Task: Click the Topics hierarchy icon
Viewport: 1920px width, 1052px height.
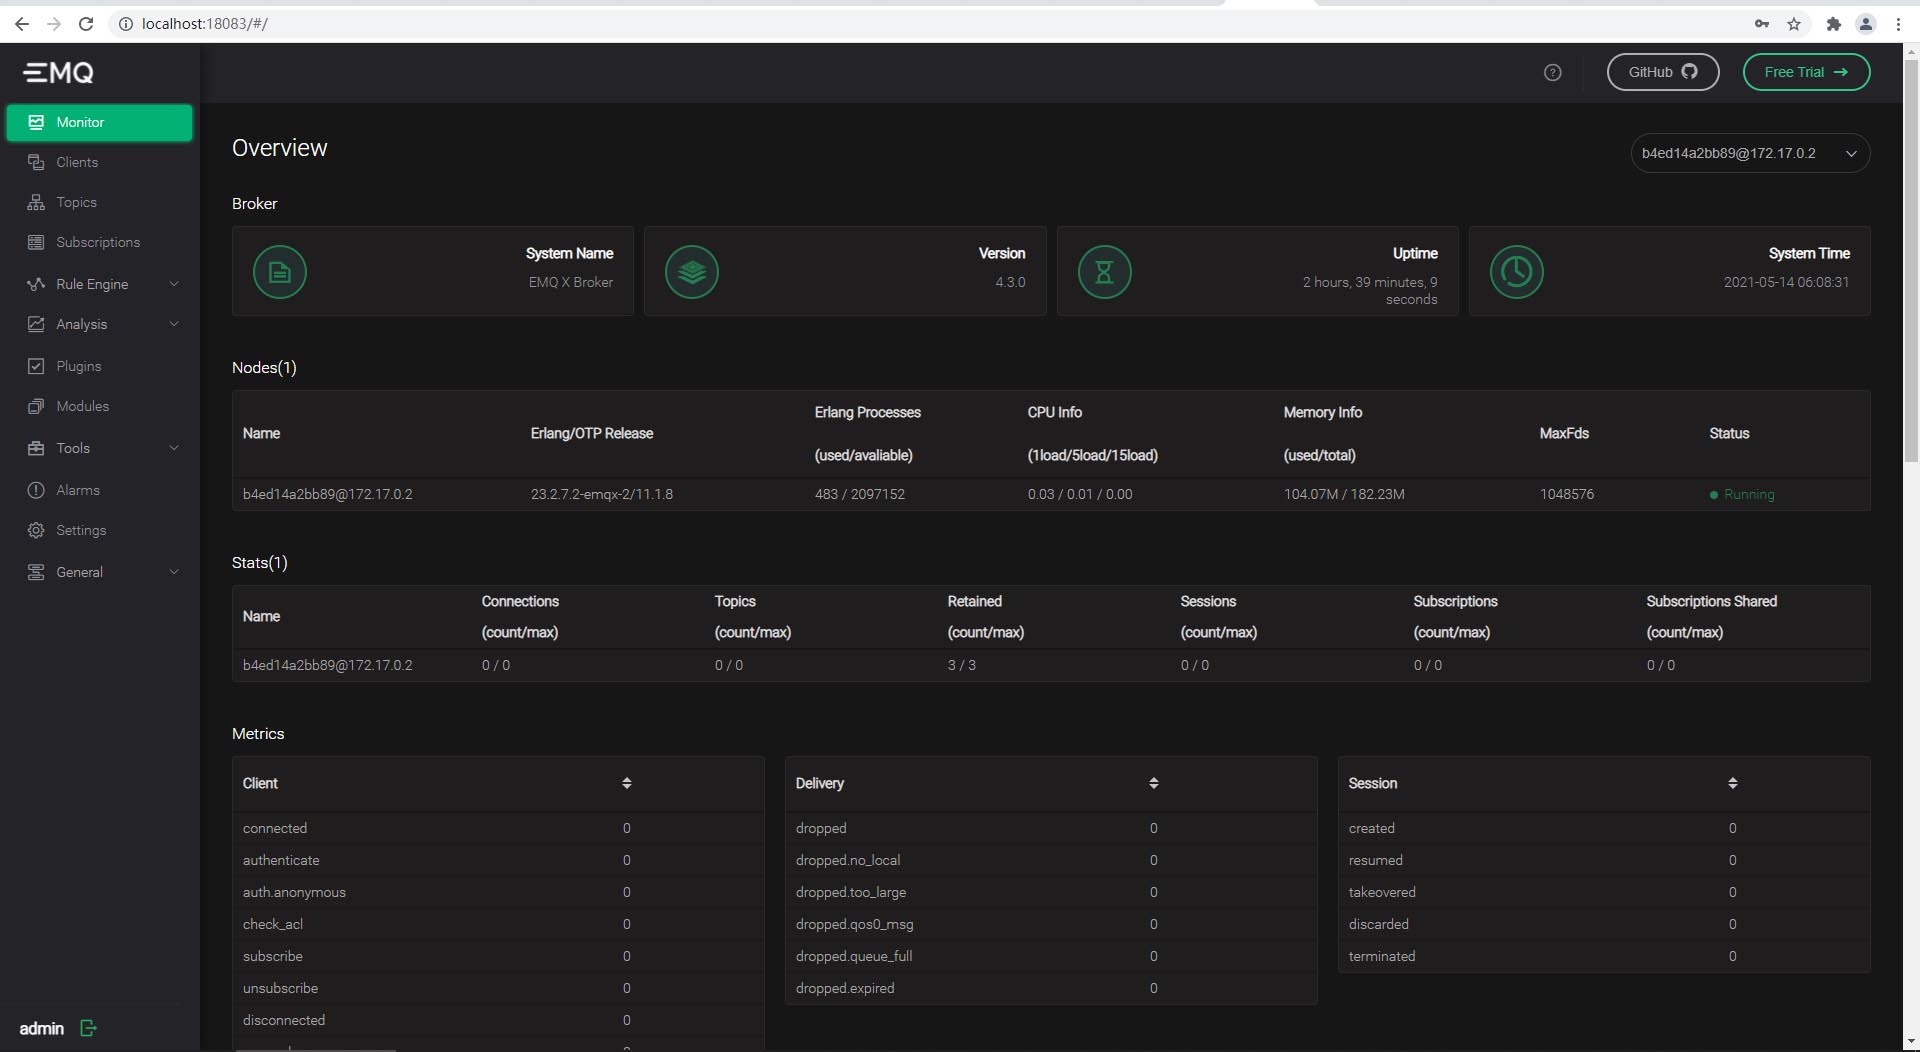Action: click(x=36, y=202)
